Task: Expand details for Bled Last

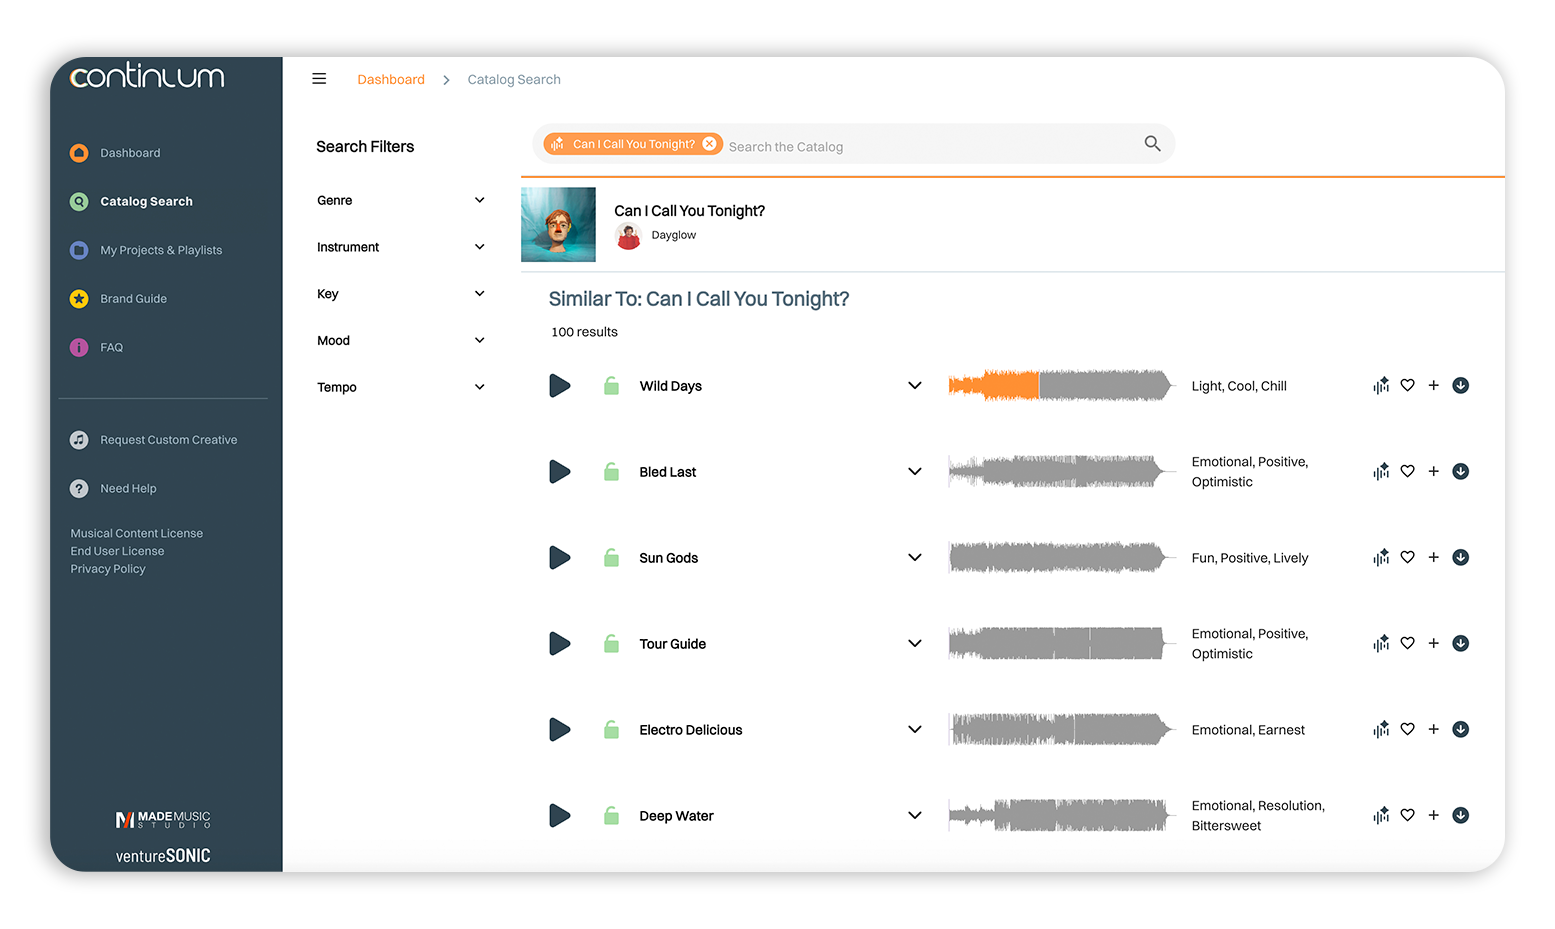Action: pyautogui.click(x=914, y=472)
